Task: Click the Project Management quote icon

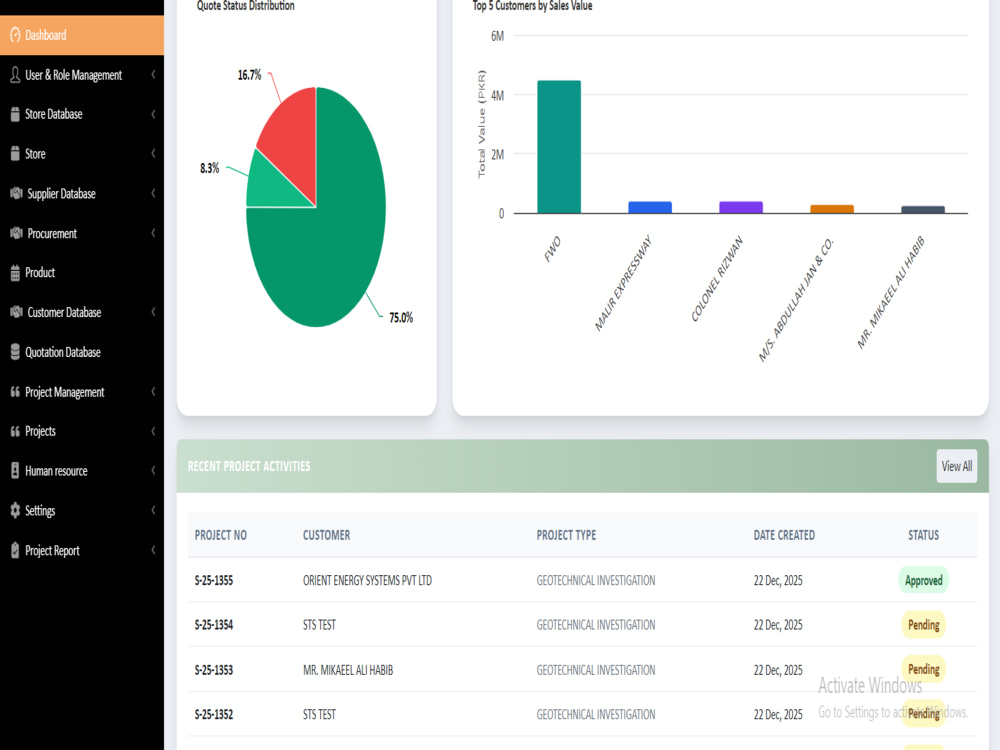Action: point(15,392)
